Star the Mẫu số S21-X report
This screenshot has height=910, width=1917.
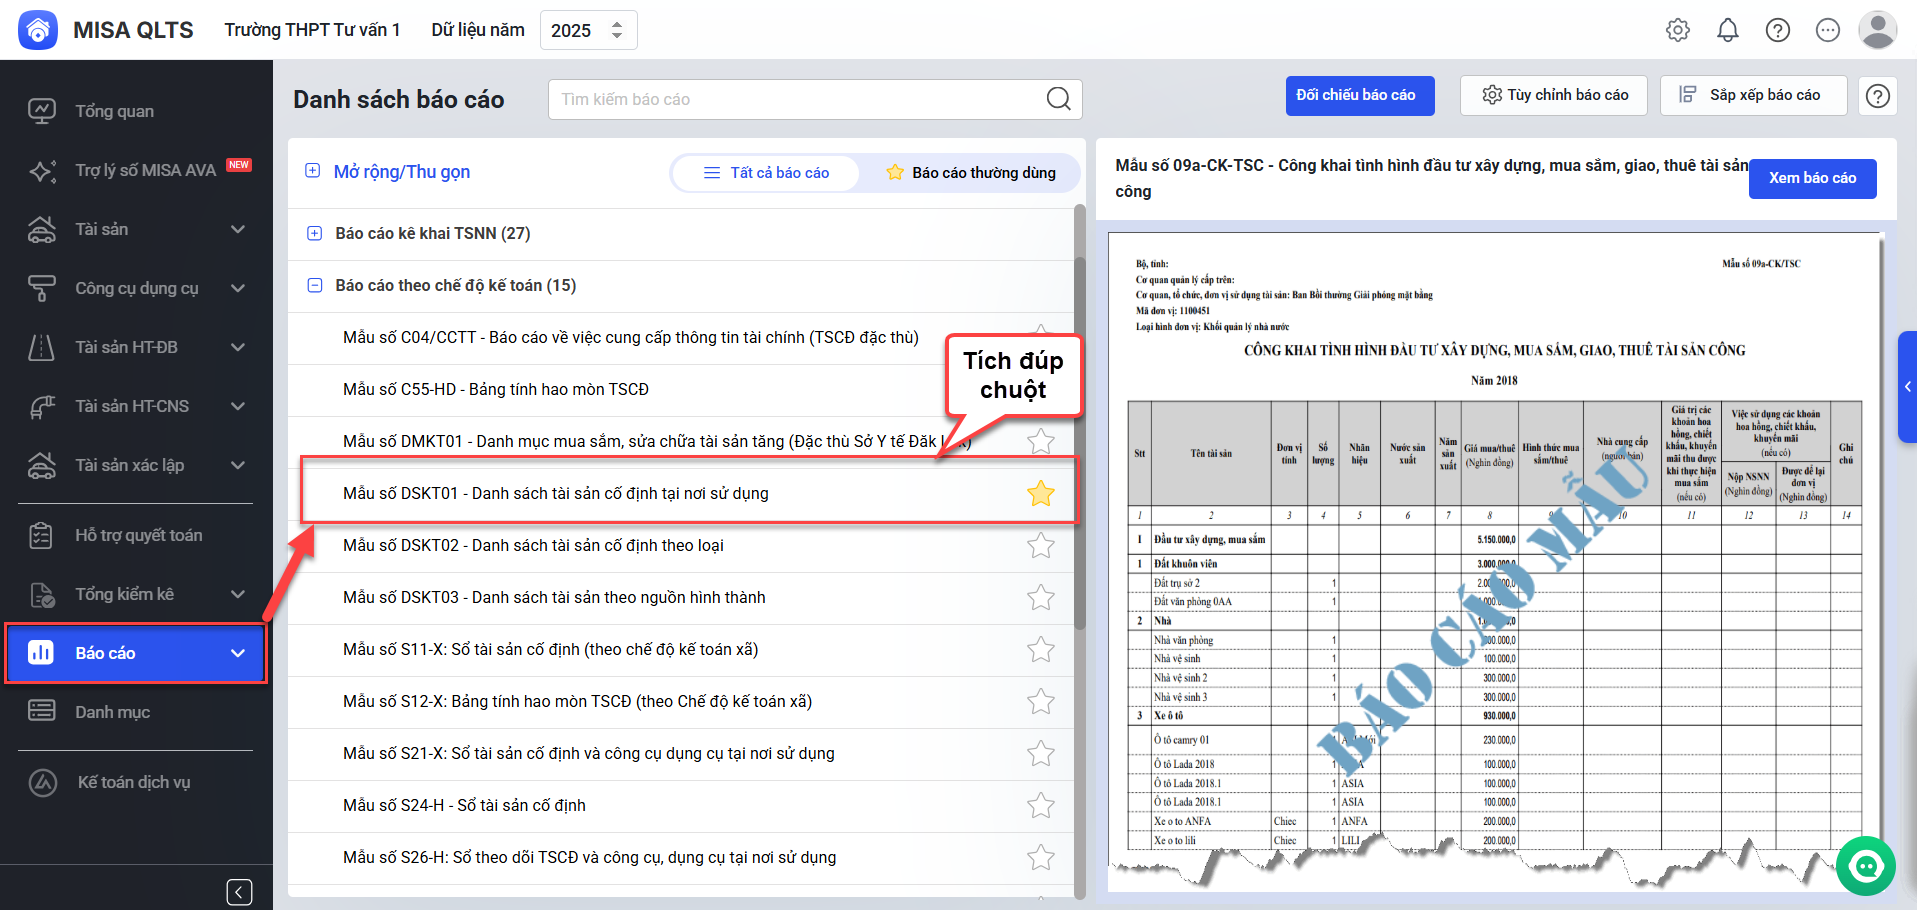point(1041,753)
